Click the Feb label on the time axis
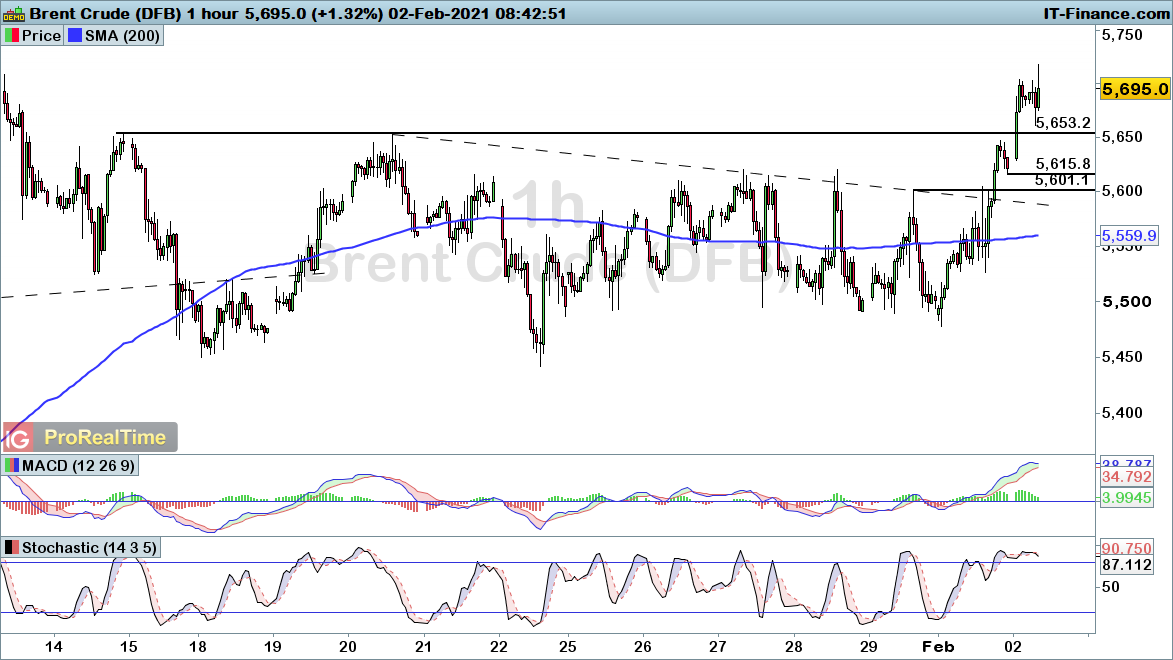This screenshot has width=1173, height=660. [938, 647]
